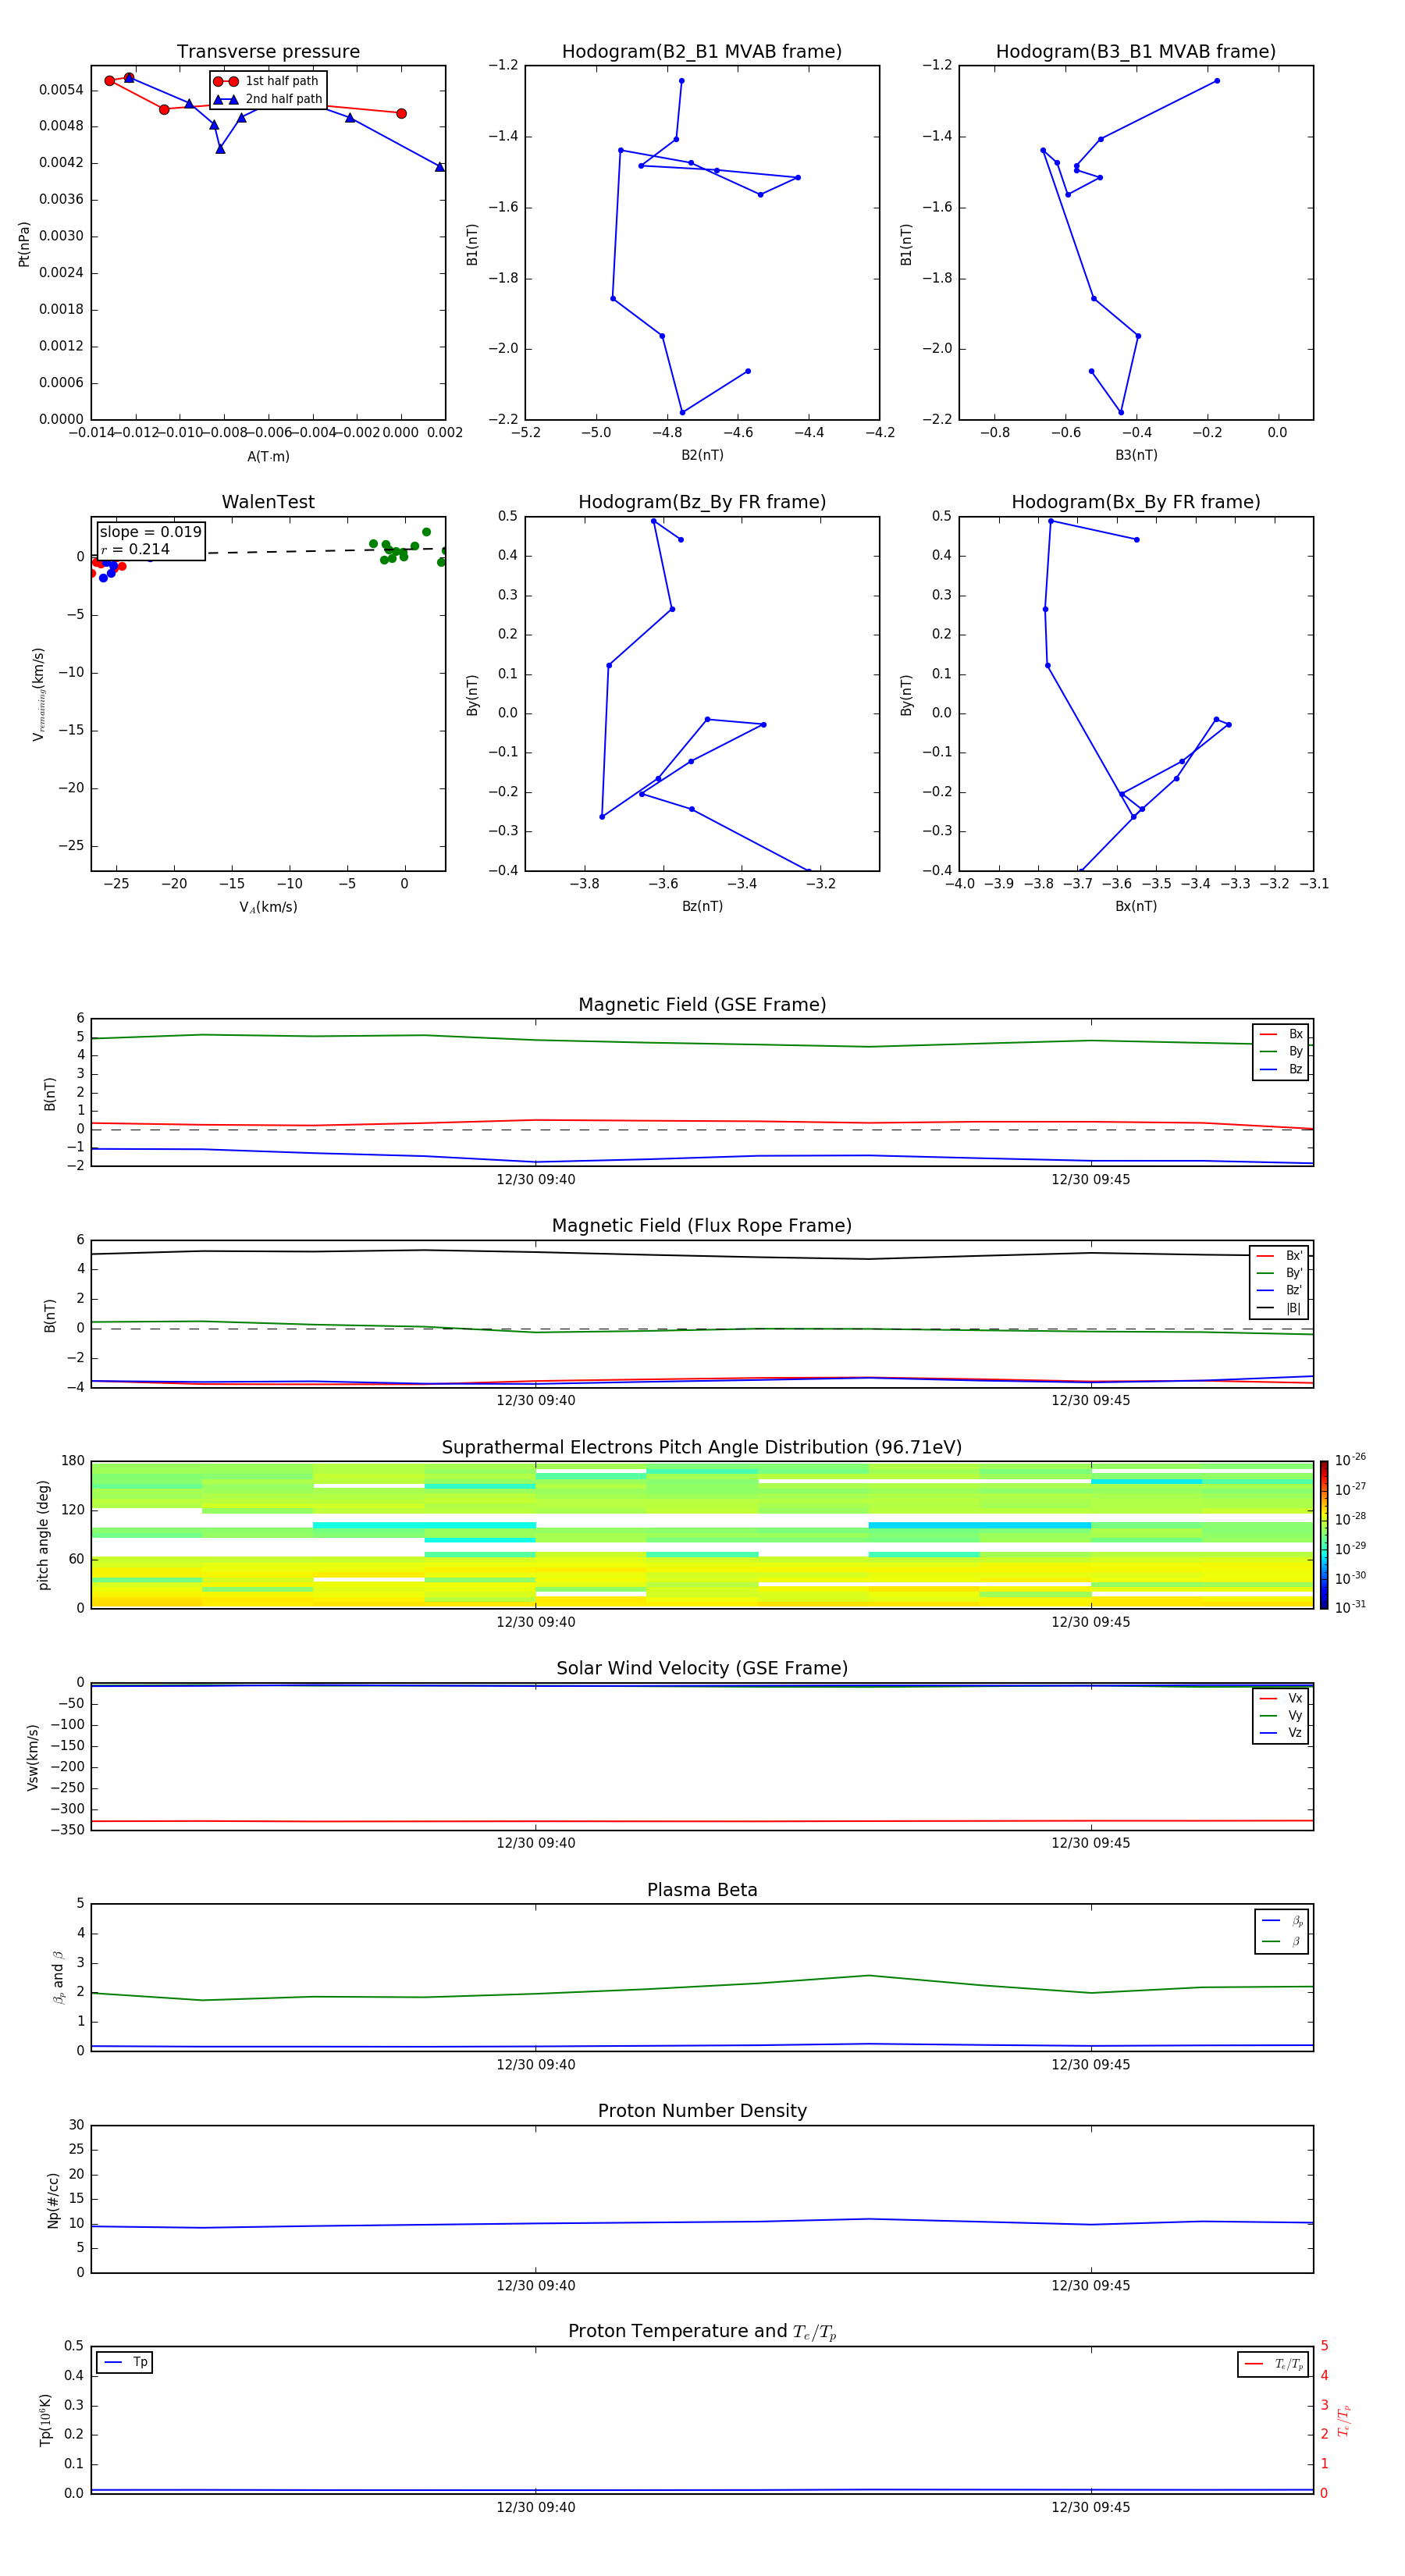Click the 10^-26 colorbar tick label
This screenshot has height=2576, width=1405.
pyautogui.click(x=1350, y=1460)
